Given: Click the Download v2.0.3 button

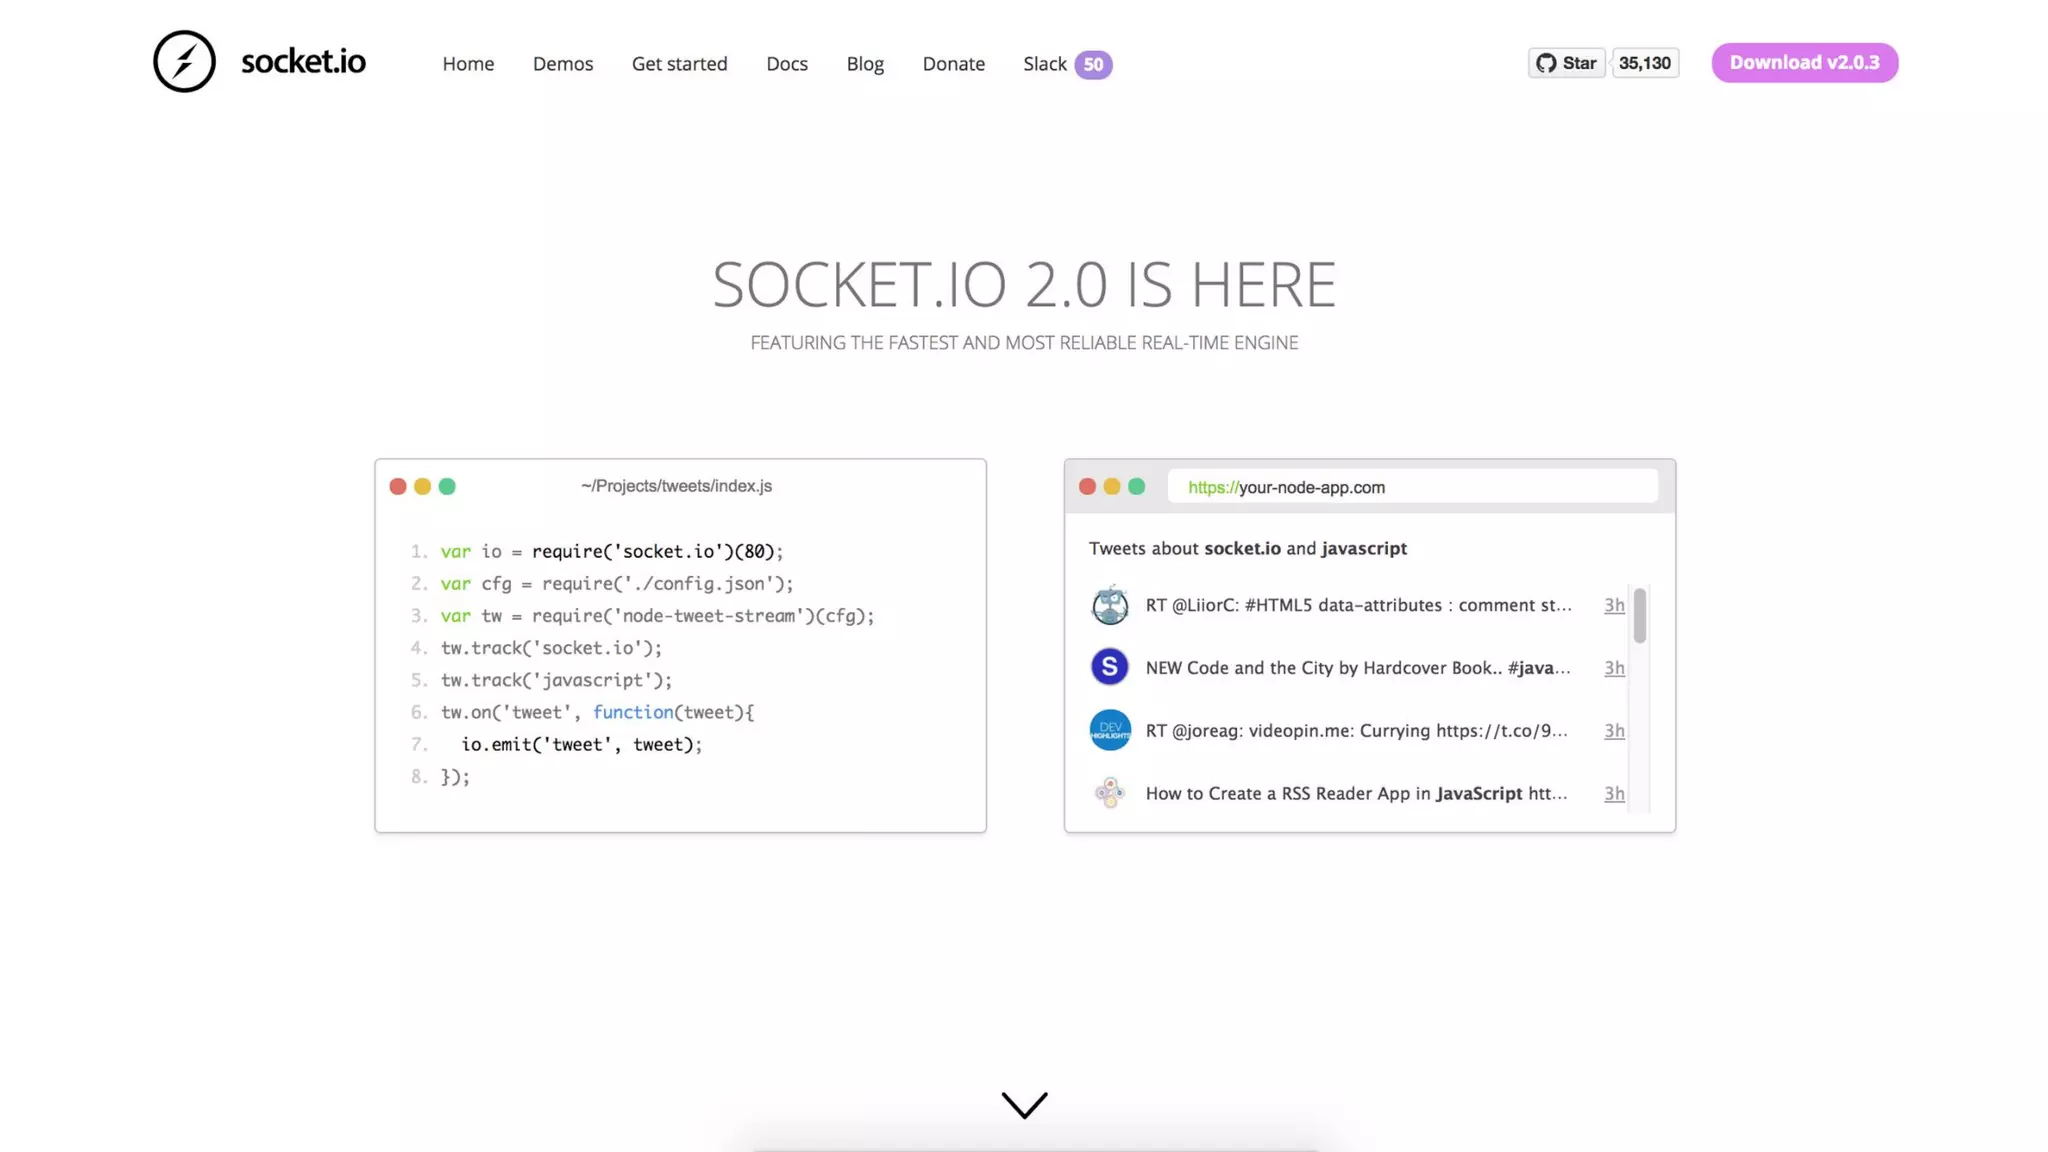Looking at the screenshot, I should pos(1804,63).
